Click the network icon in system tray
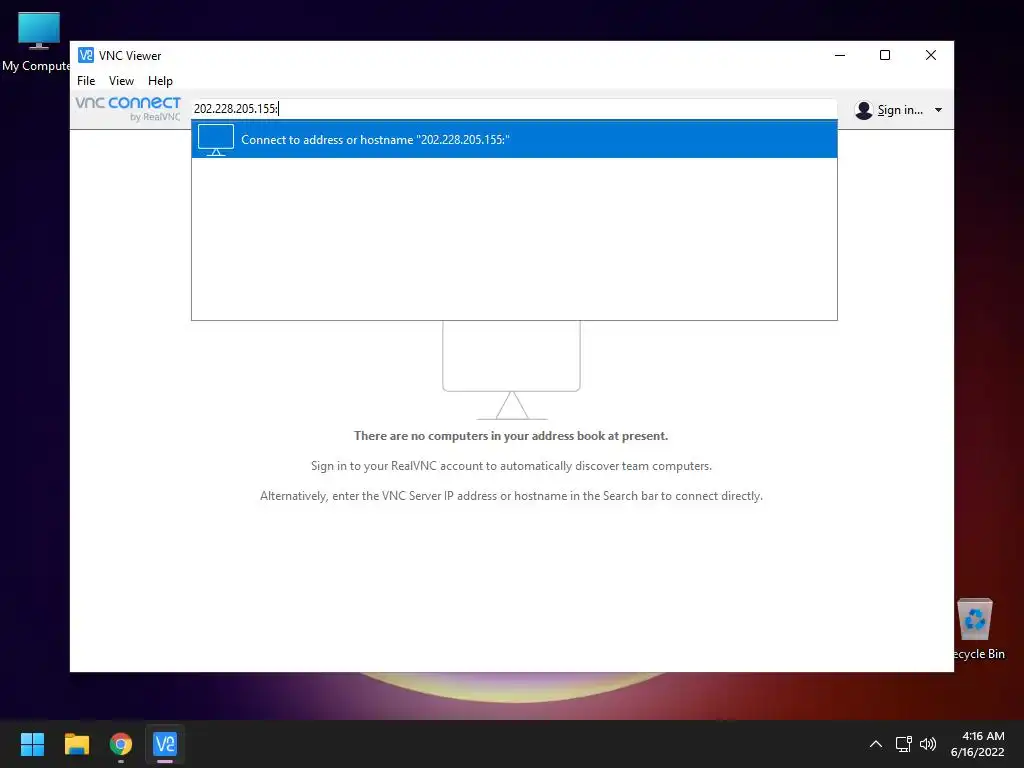Viewport: 1024px width, 768px height. tap(903, 744)
